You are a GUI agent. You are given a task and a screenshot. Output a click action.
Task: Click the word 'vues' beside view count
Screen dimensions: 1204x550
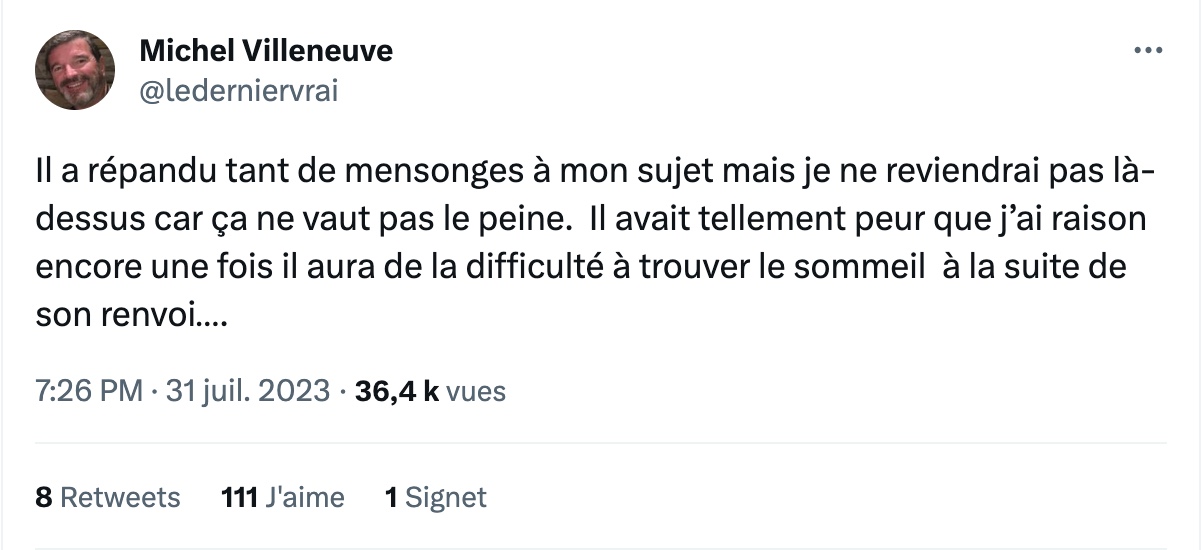(476, 391)
